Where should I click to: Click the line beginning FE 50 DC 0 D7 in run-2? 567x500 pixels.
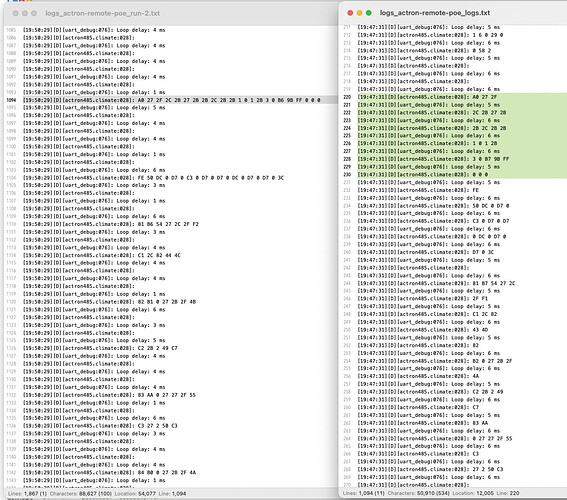(x=153, y=178)
